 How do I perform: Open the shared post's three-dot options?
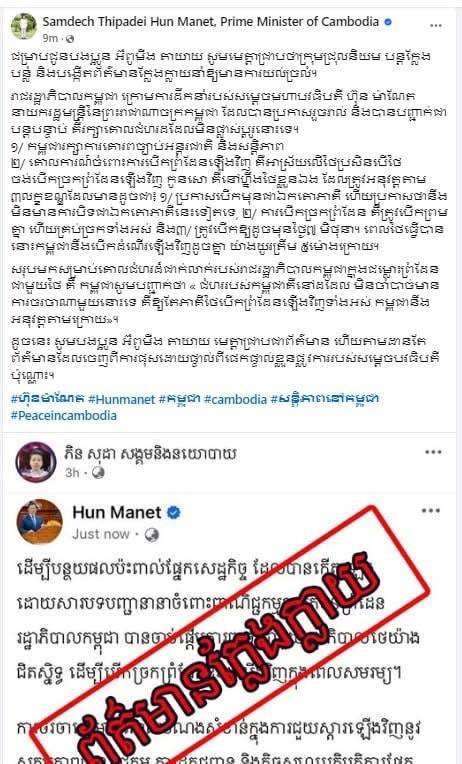[430, 511]
